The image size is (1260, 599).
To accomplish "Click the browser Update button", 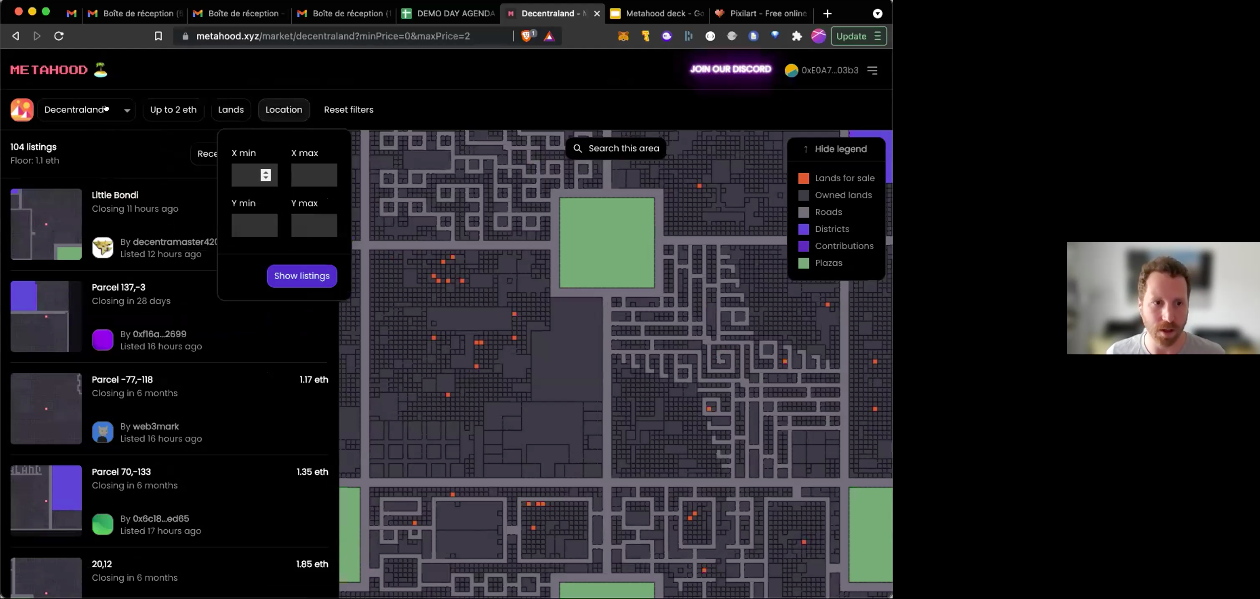I will [859, 36].
